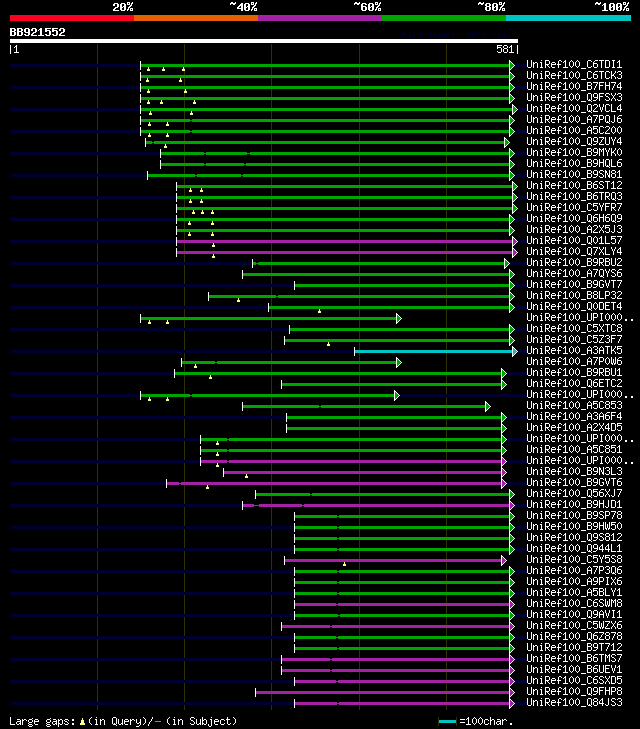Click the UniRef100_B9HJD1 label
This screenshot has width=640, height=729.
tap(574, 504)
